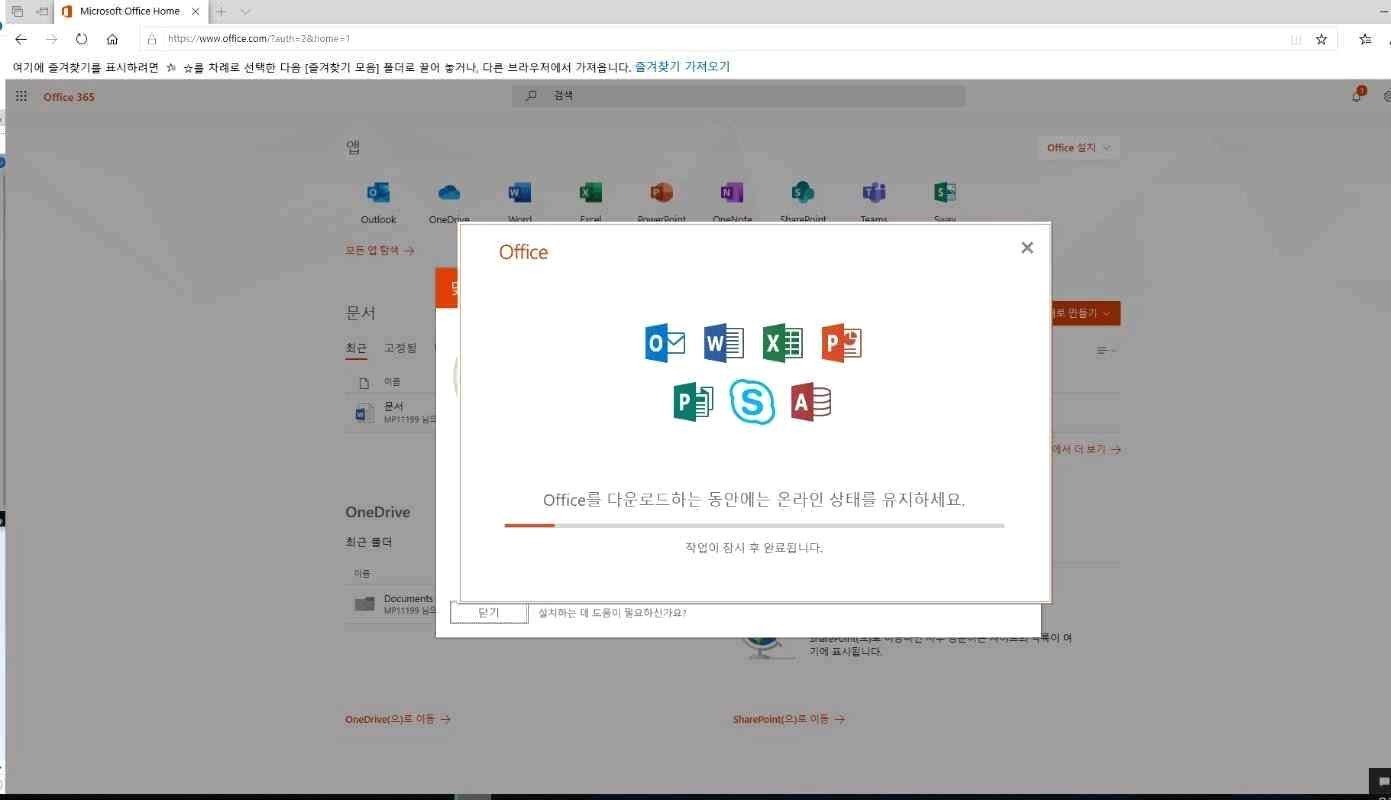Click the Publisher logo in the installer dialog
Image resolution: width=1391 pixels, height=800 pixels.
coord(693,402)
